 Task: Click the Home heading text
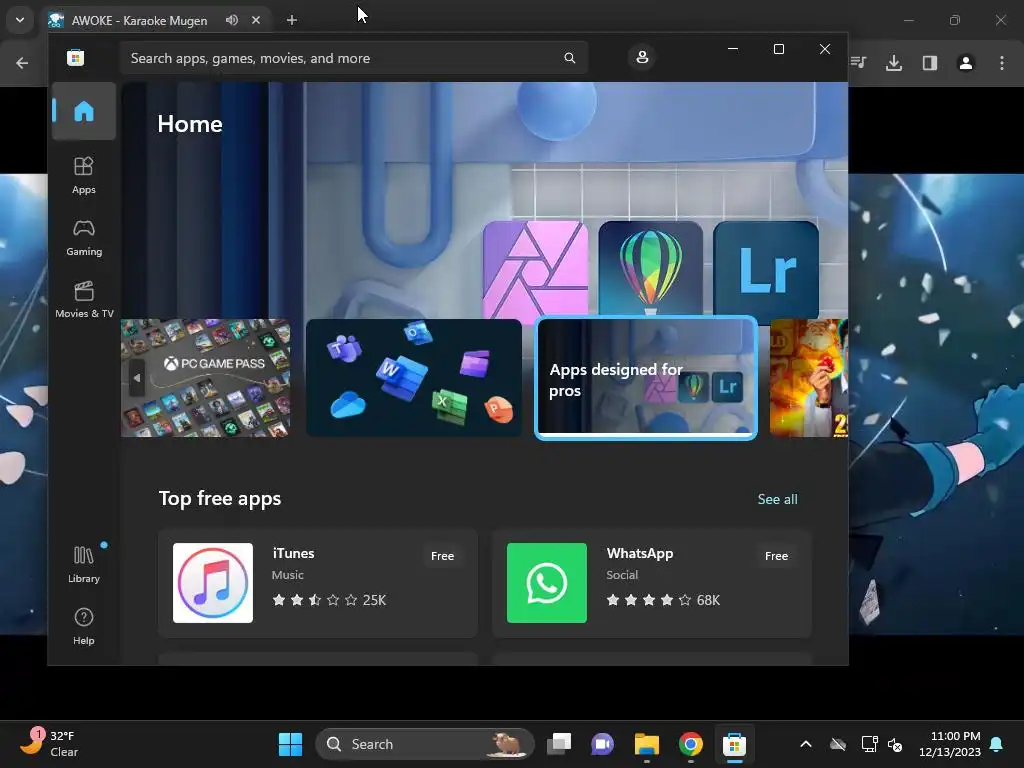[190, 124]
